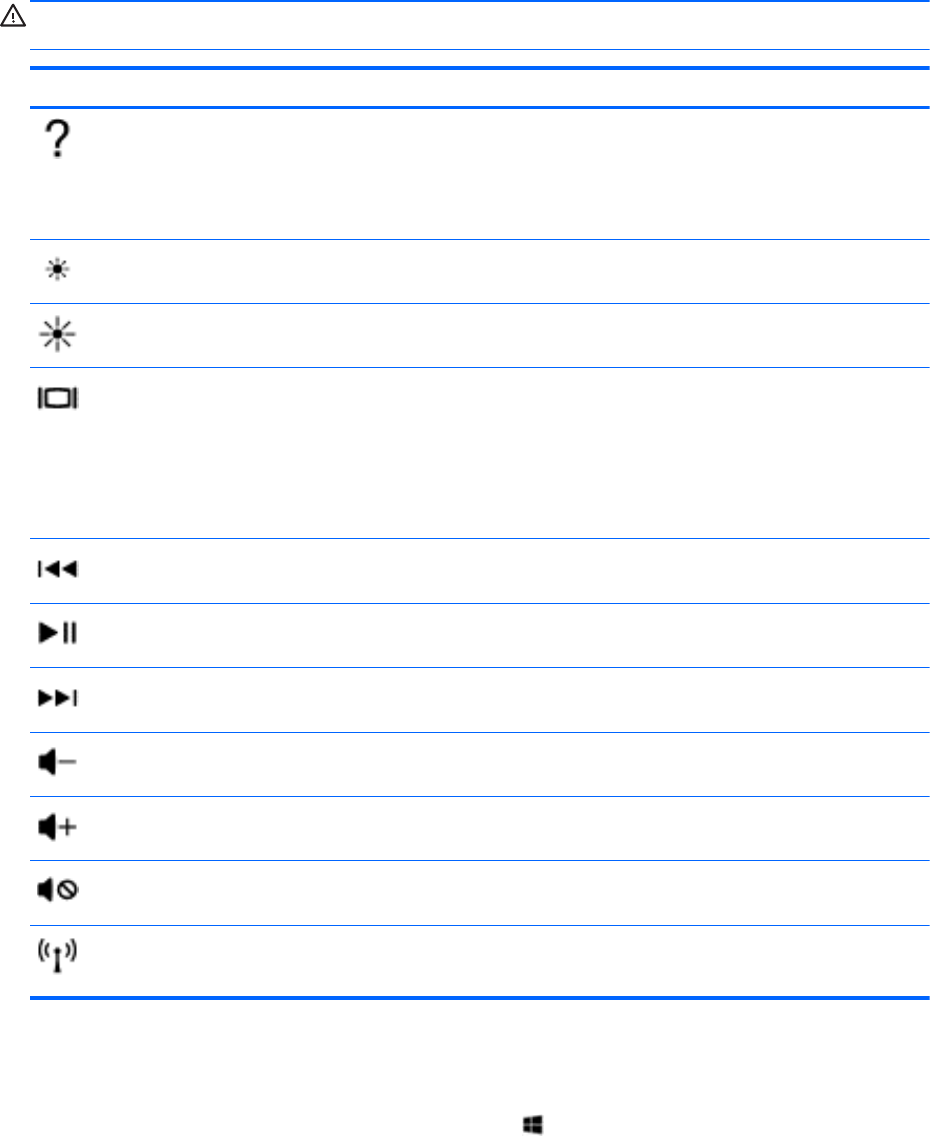Toggle the wireless antenna icon
The width and height of the screenshot is (930, 1136).
coord(59,957)
